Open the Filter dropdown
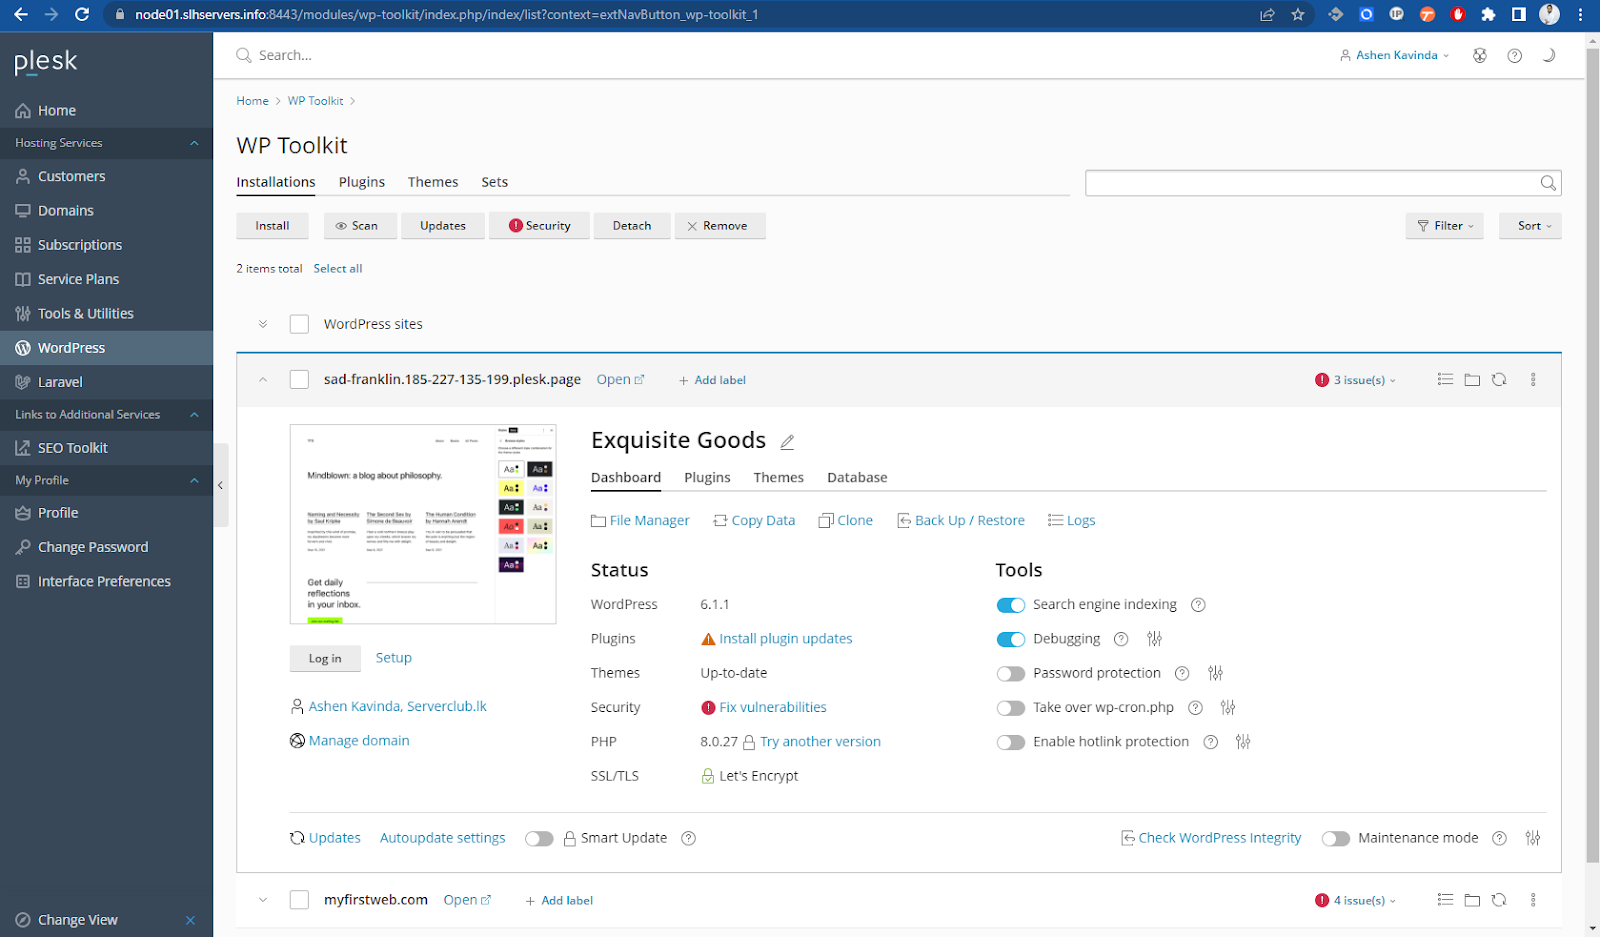 (x=1444, y=226)
